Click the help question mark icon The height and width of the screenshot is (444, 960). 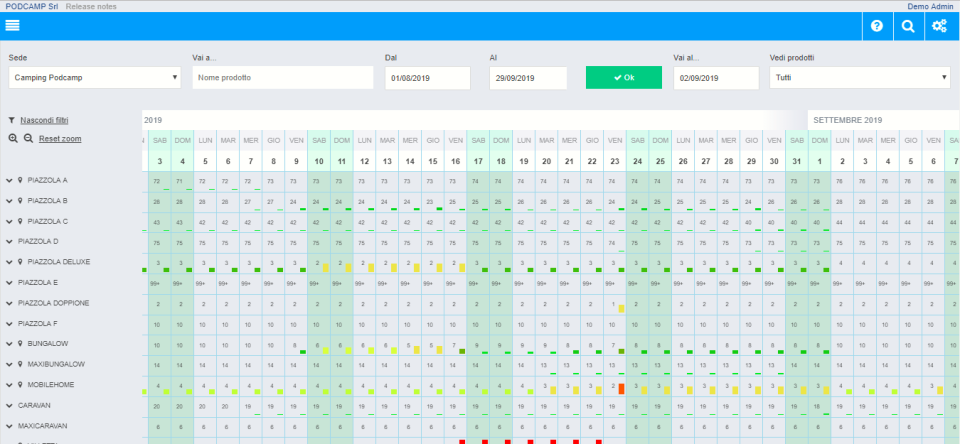[877, 26]
